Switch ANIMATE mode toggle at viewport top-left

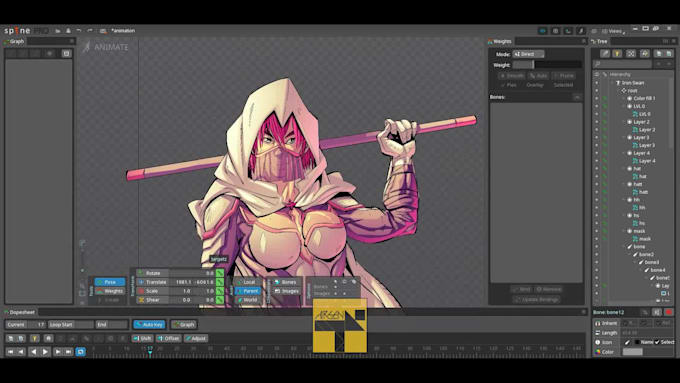[x=106, y=47]
